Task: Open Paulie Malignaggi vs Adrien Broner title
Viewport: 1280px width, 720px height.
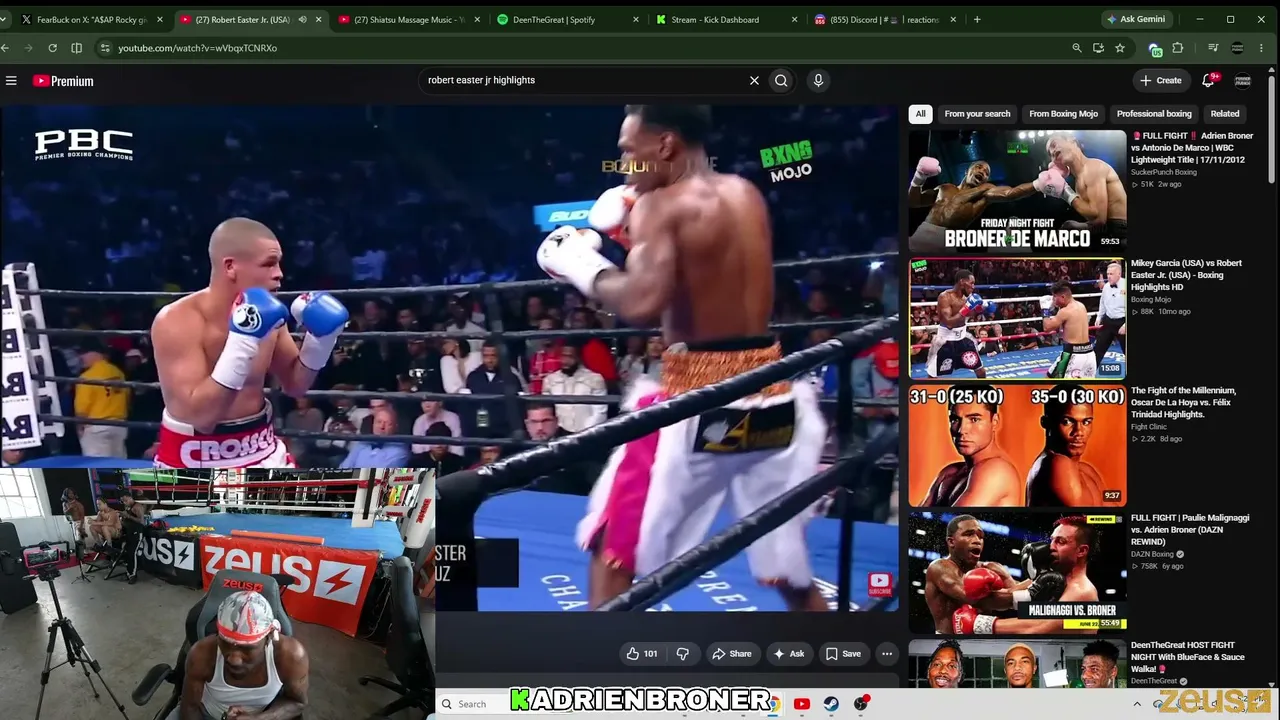Action: [x=1190, y=530]
